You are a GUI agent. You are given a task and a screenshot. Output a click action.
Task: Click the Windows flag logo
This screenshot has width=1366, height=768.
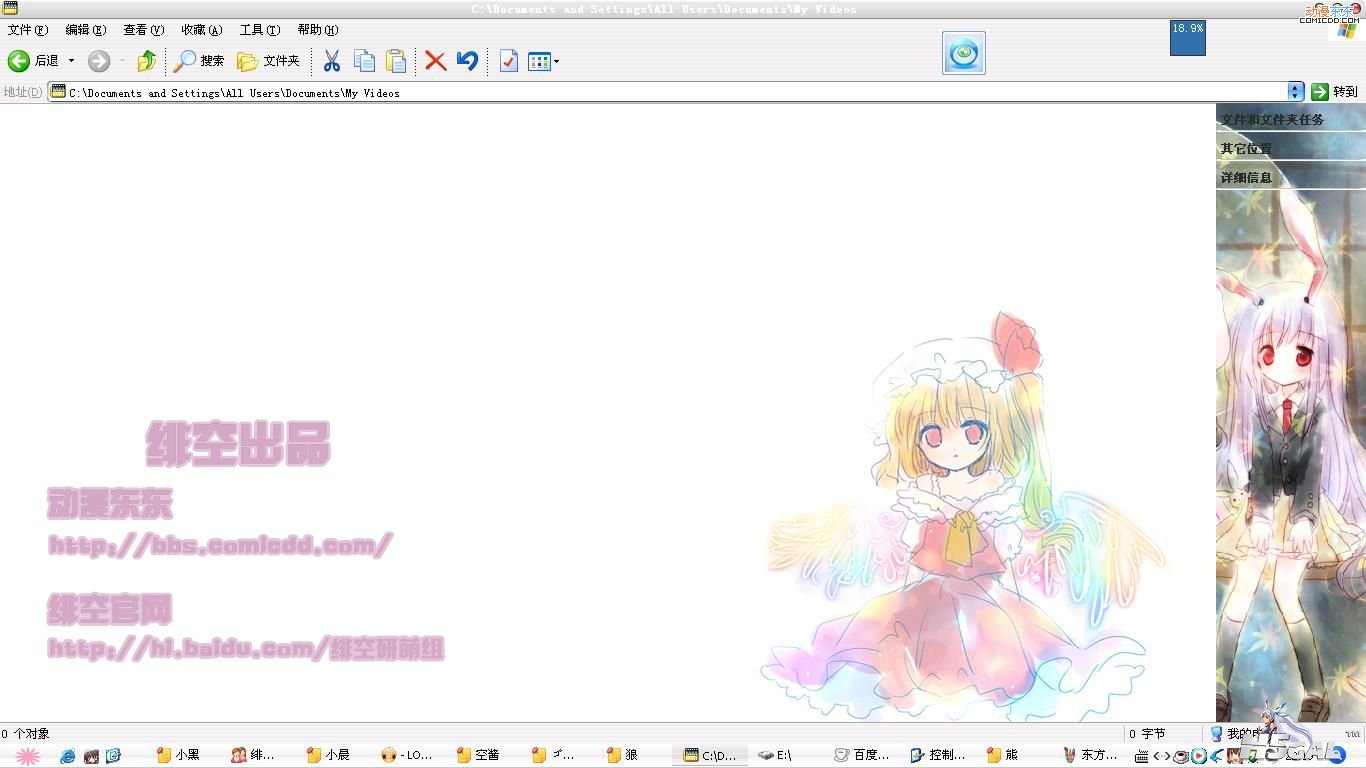[x=1346, y=31]
